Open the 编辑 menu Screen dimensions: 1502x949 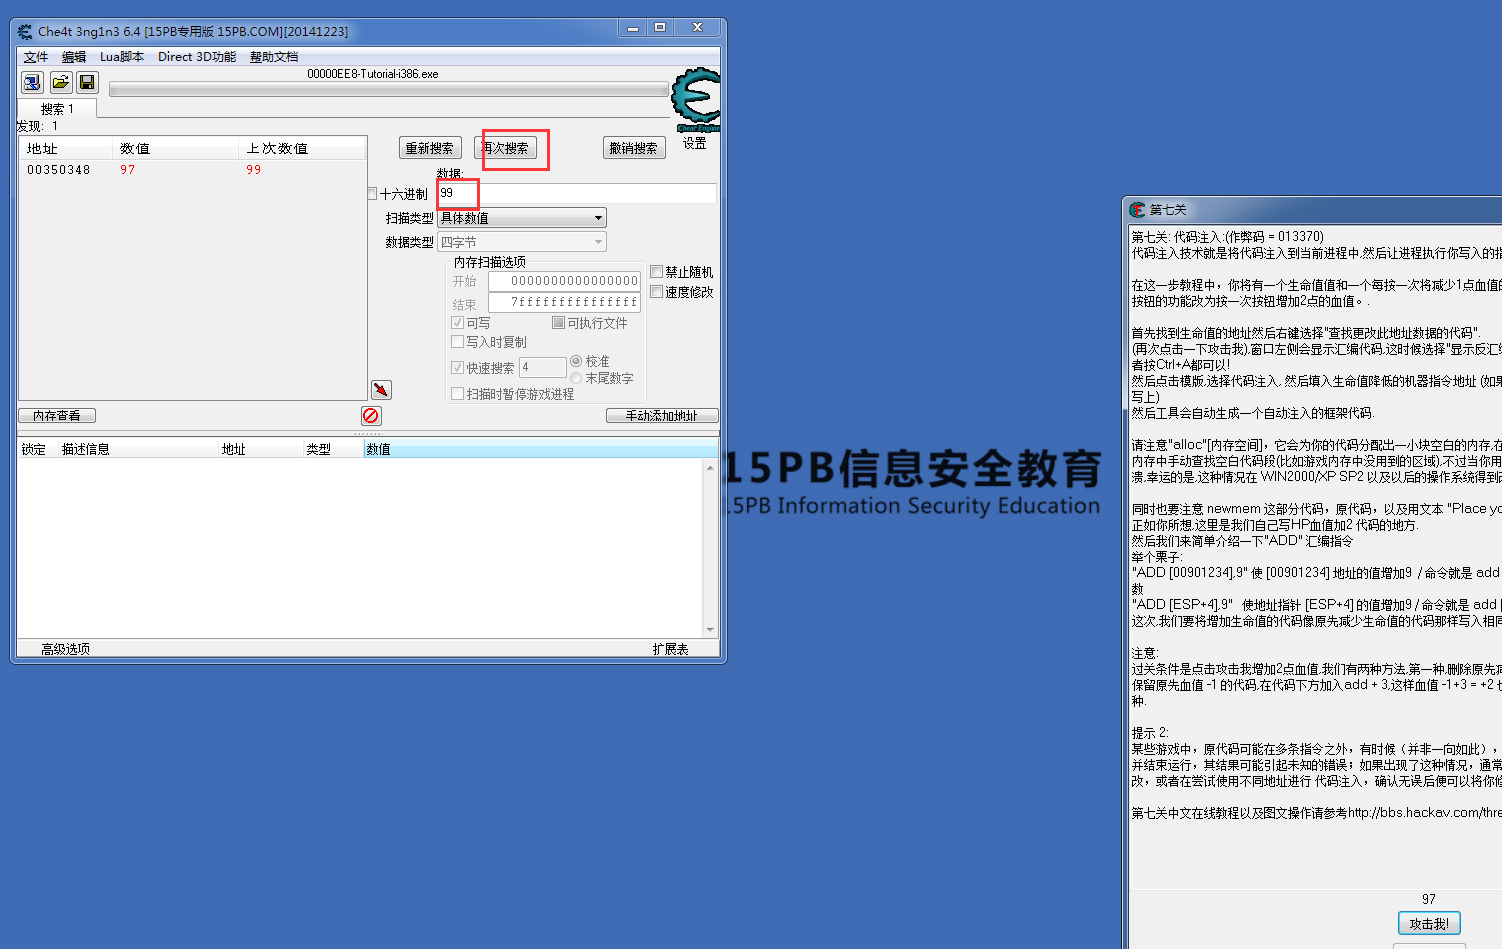tap(74, 57)
